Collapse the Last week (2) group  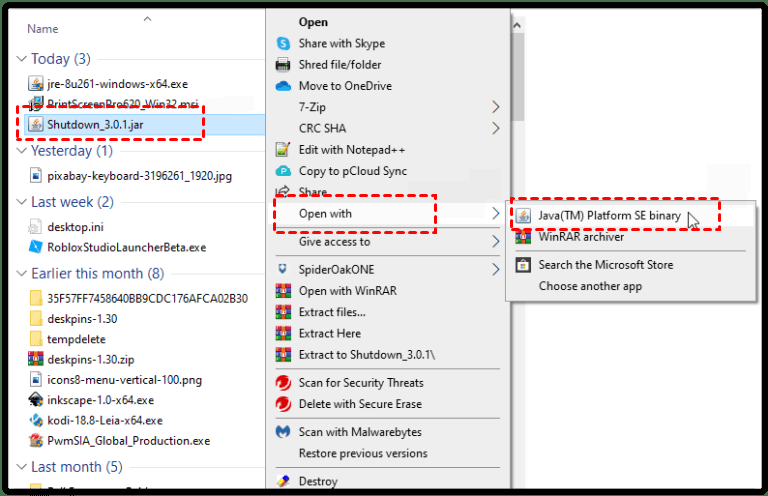(21, 202)
